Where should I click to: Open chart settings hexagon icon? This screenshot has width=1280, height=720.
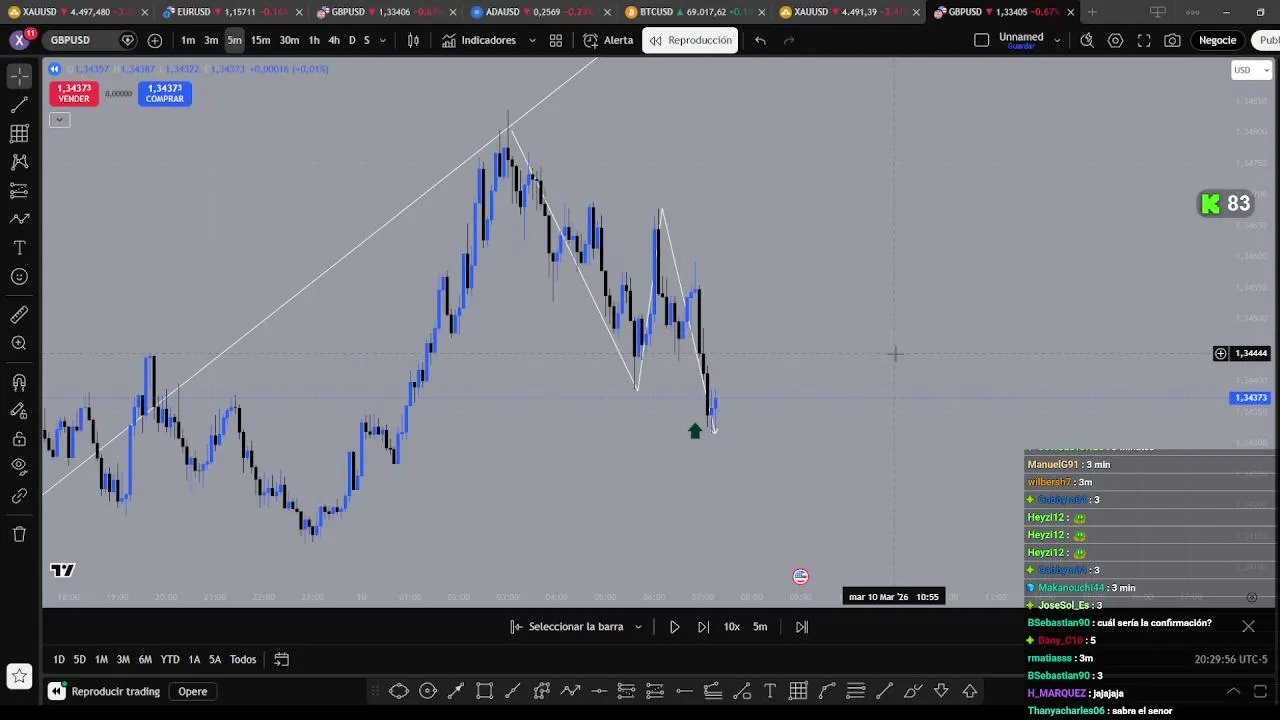[x=1115, y=40]
